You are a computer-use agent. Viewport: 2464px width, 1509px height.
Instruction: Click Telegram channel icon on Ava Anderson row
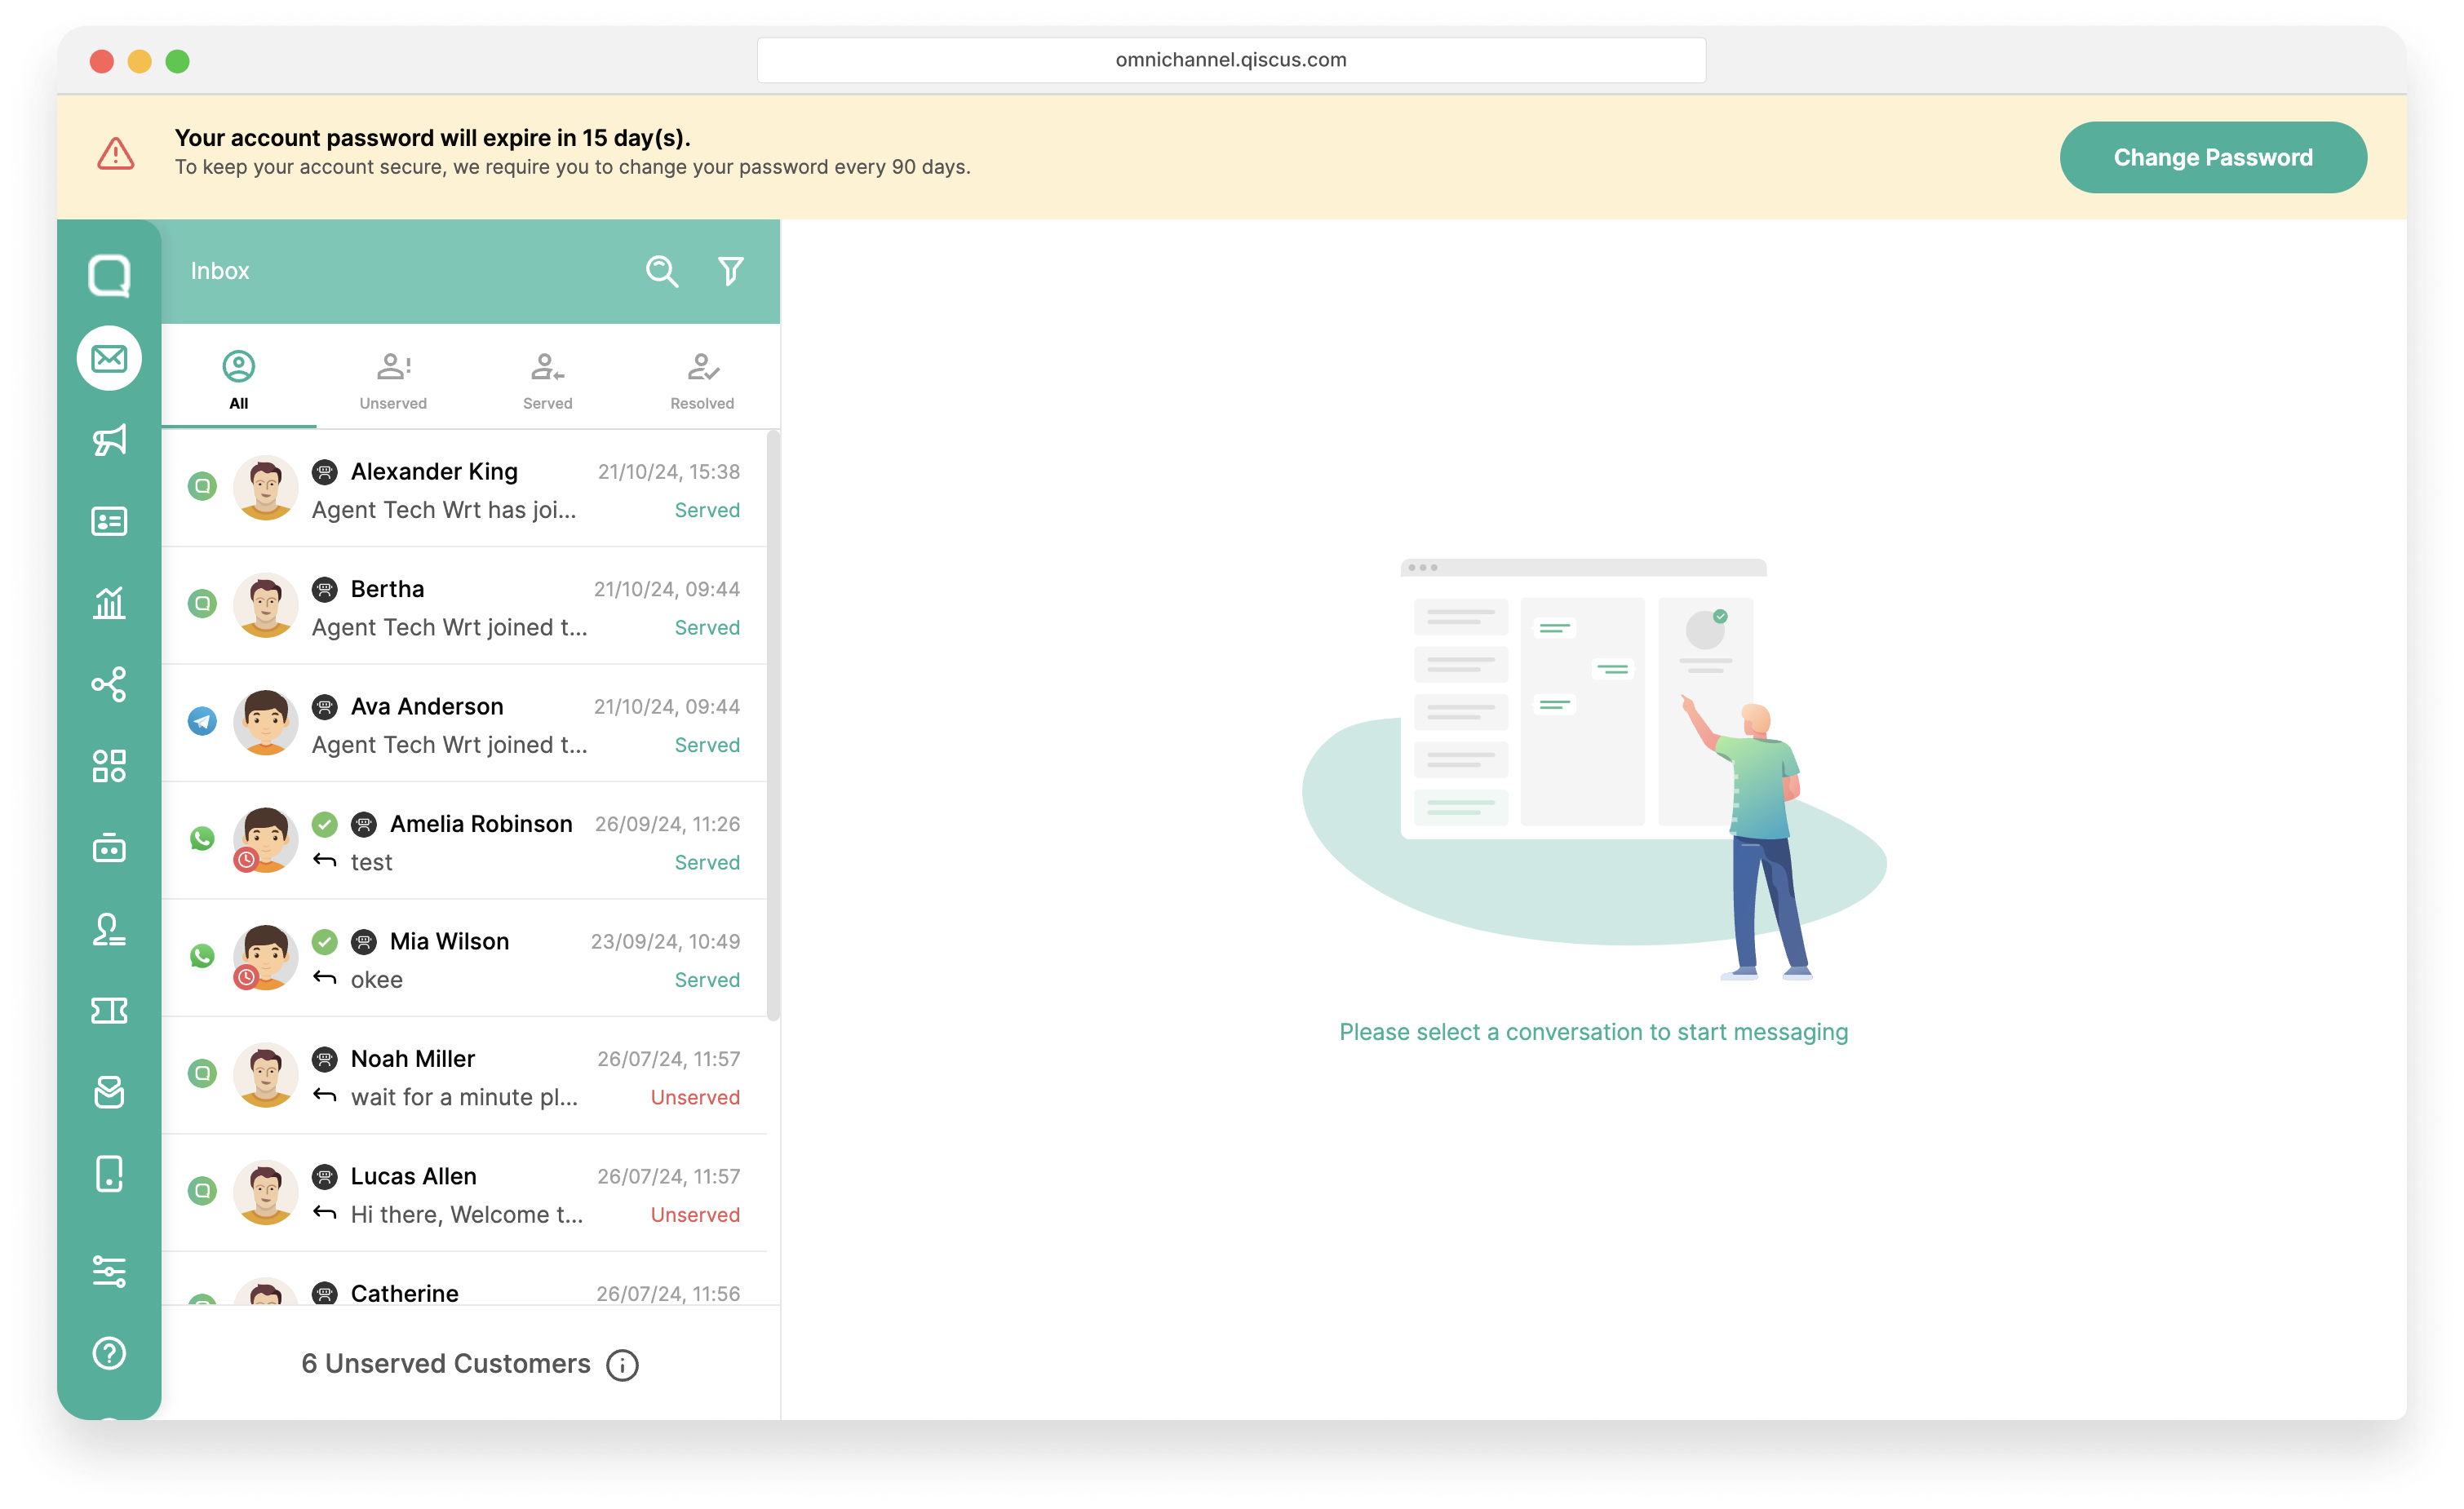pos(202,721)
